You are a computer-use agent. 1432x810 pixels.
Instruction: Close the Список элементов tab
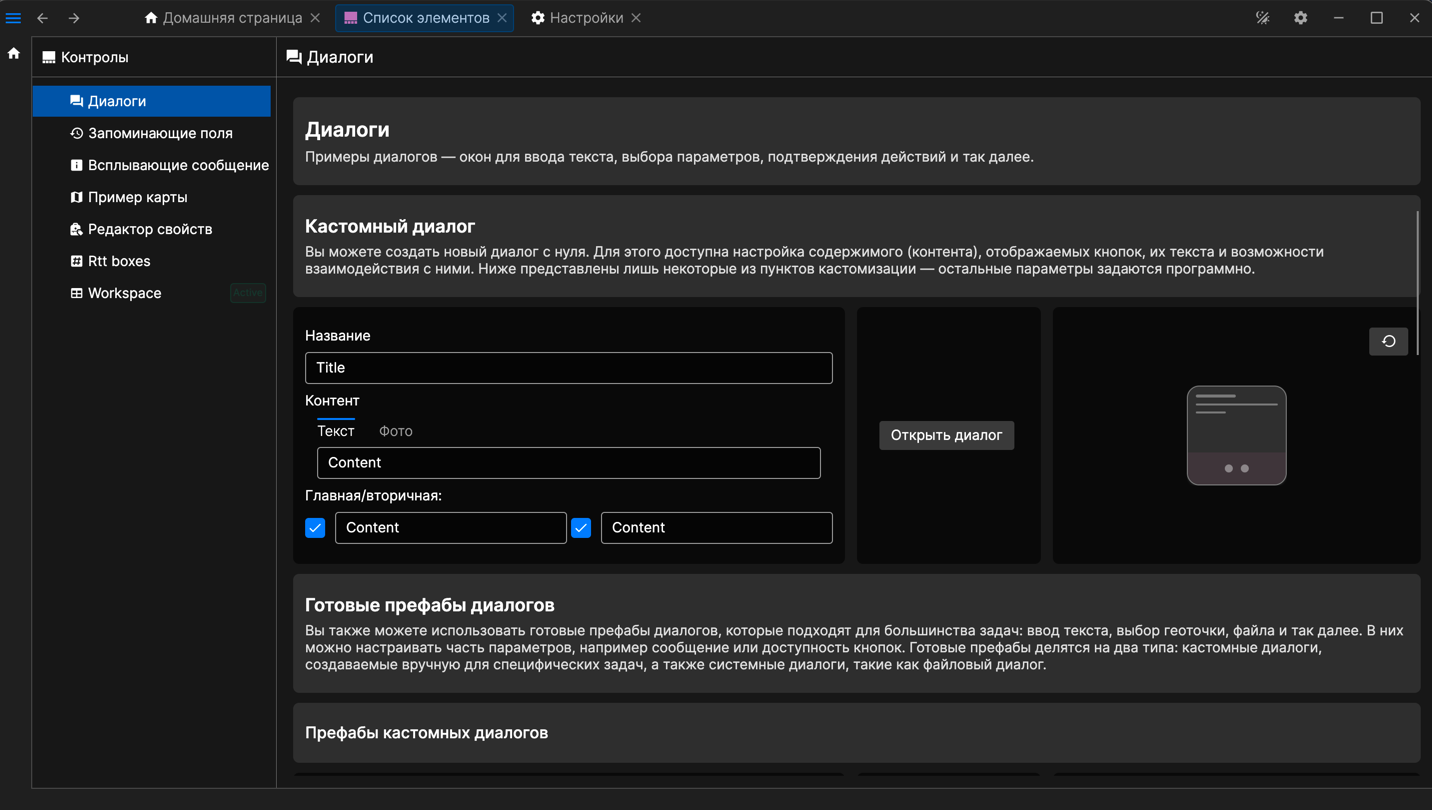[x=502, y=18]
